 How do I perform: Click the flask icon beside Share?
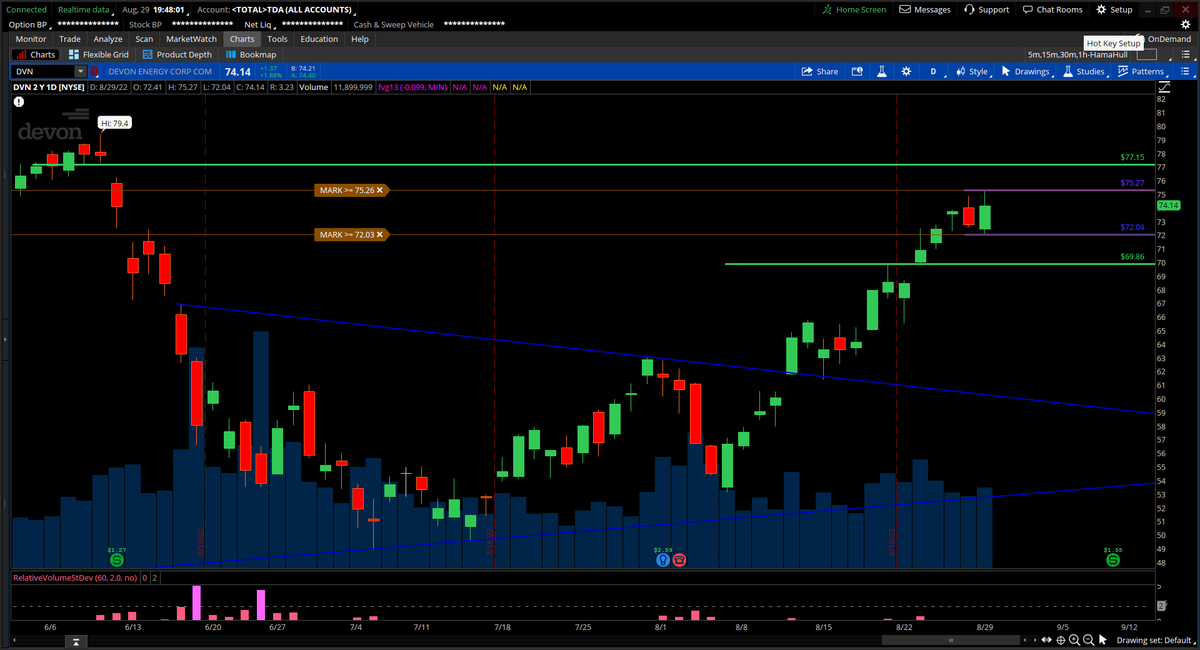click(882, 71)
